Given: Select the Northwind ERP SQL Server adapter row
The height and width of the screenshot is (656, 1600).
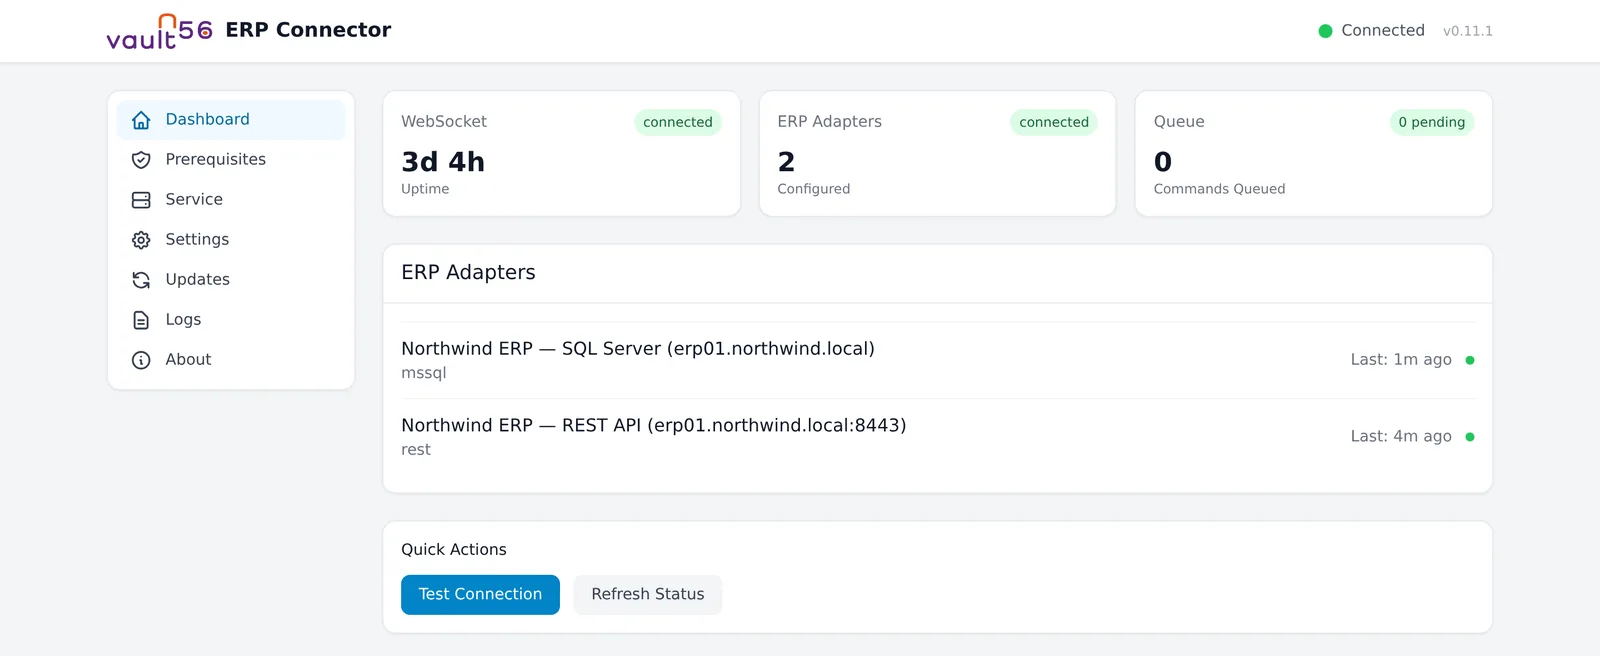Looking at the screenshot, I should point(938,360).
